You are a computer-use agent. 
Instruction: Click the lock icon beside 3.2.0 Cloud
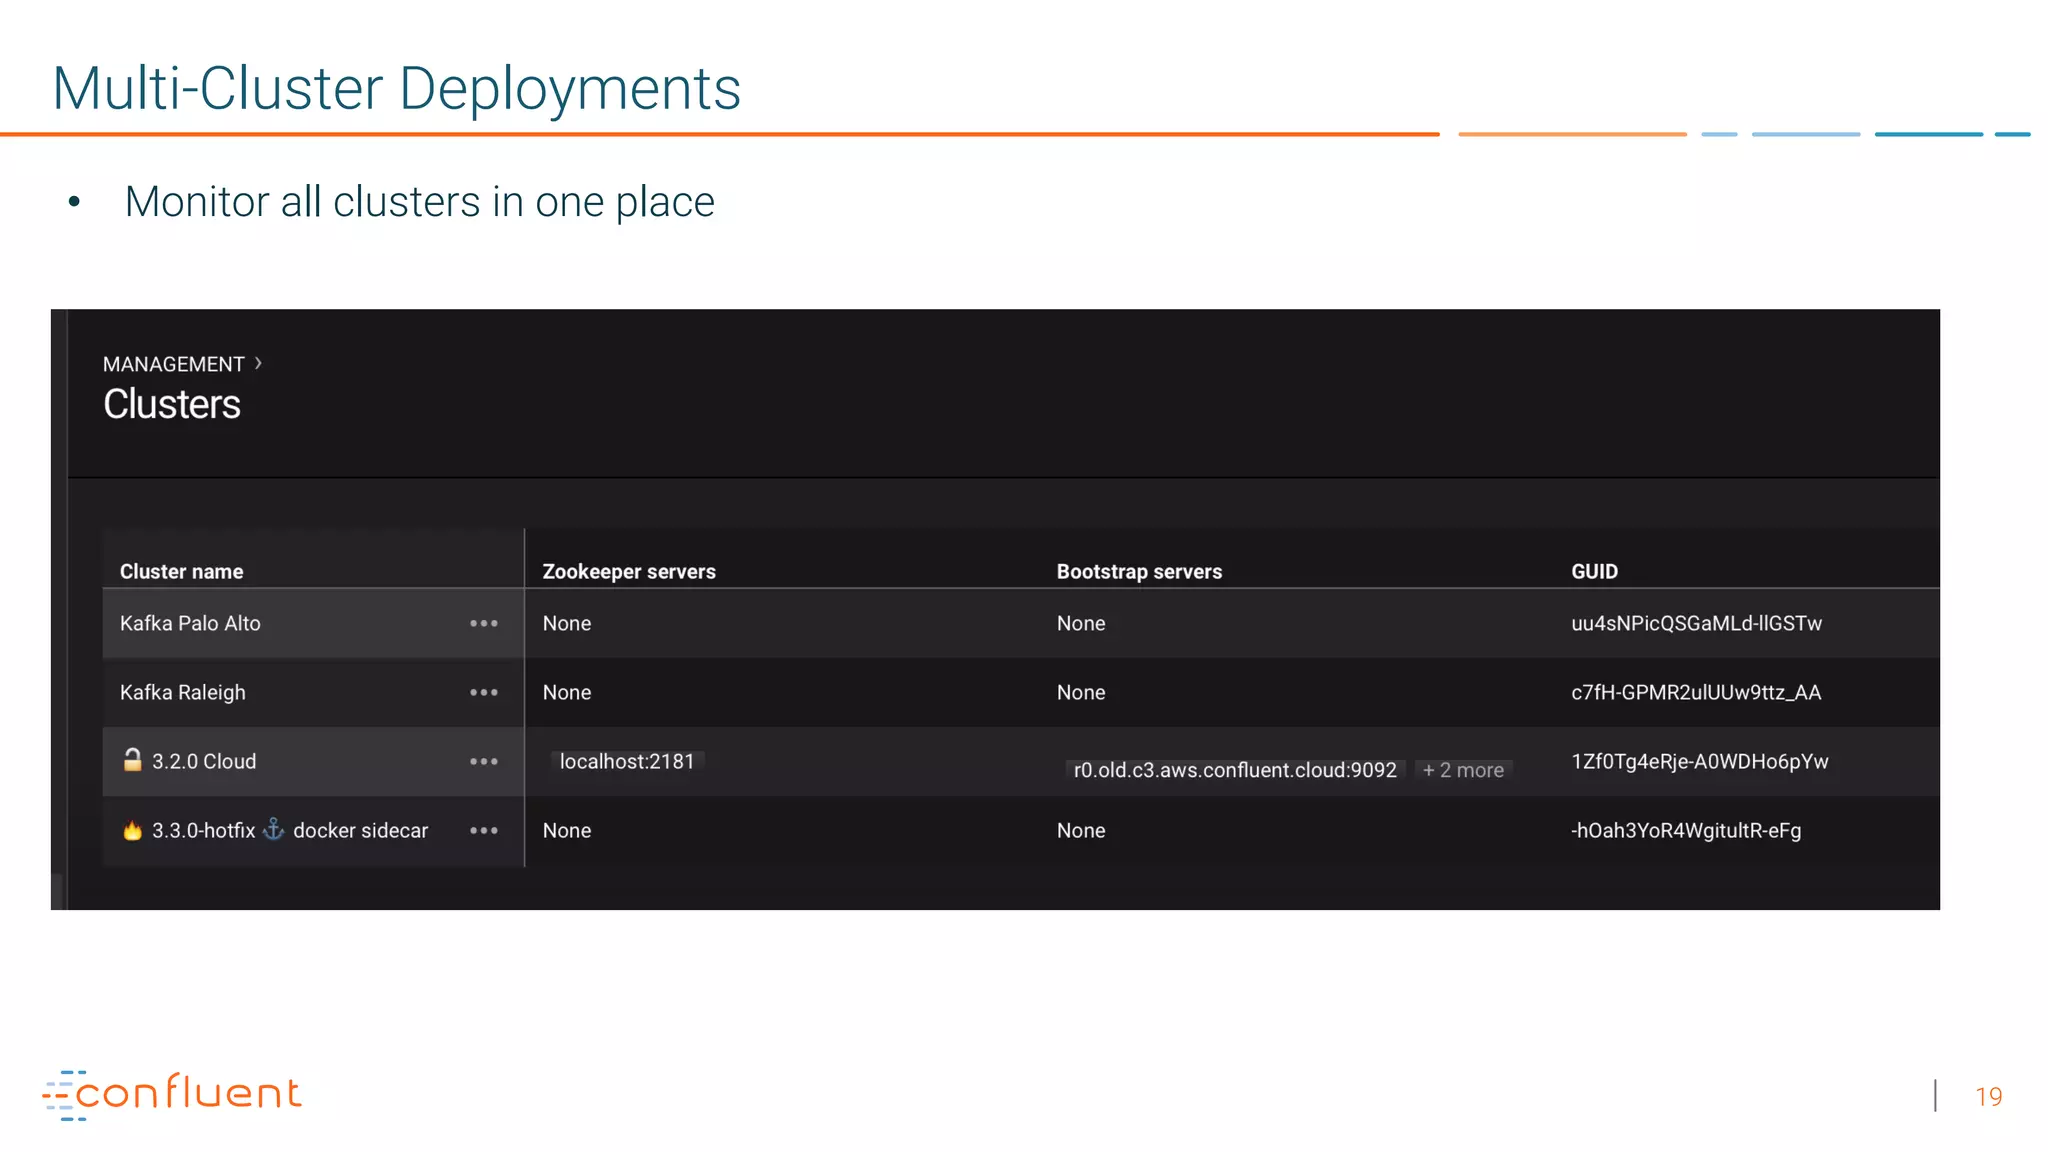pos(132,760)
